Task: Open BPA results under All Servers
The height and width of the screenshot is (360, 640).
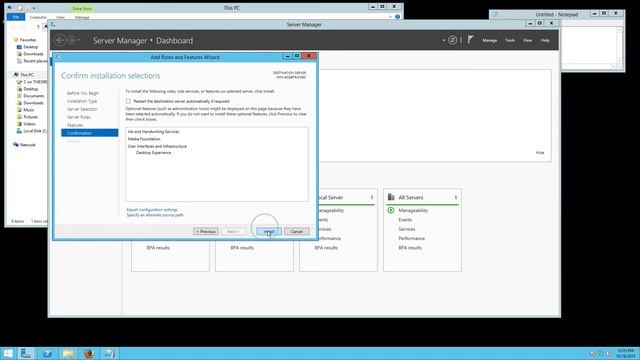Action: coord(410,248)
